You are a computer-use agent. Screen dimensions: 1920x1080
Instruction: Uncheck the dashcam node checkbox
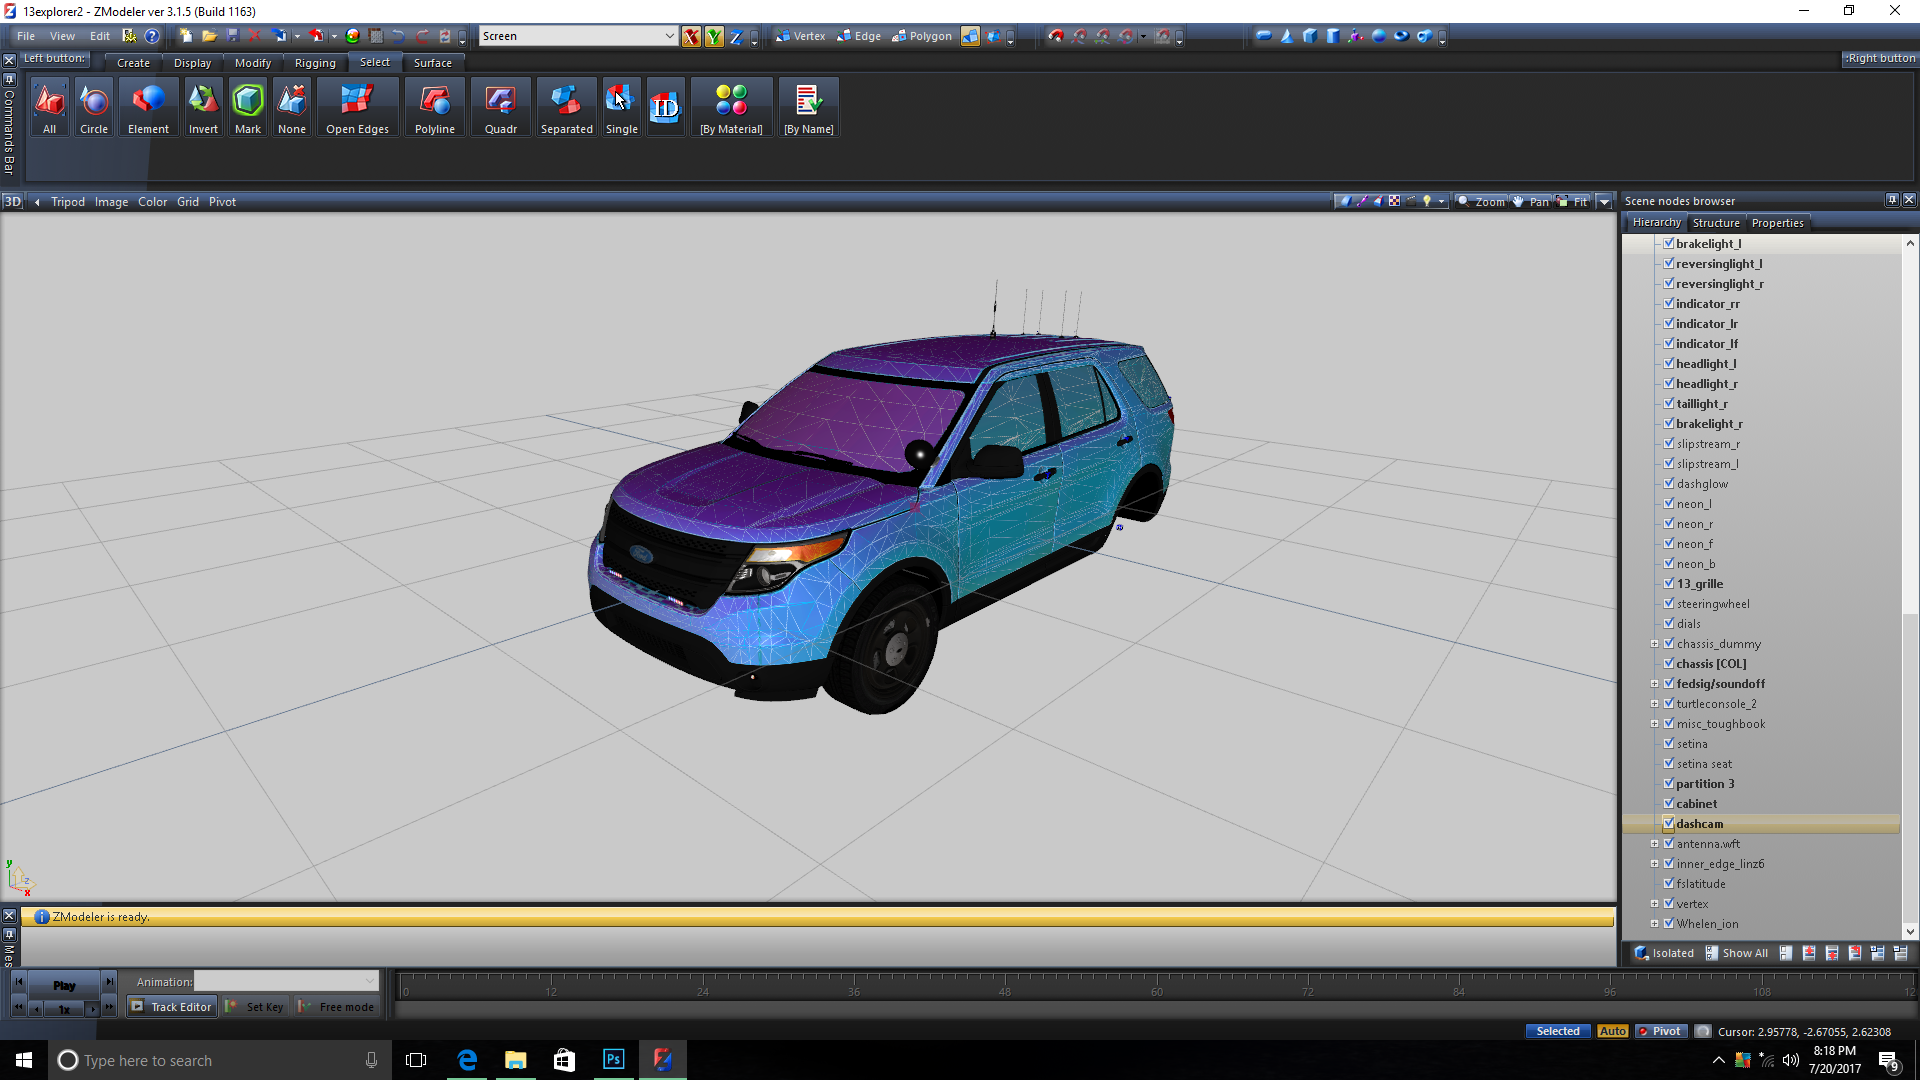tap(1669, 823)
